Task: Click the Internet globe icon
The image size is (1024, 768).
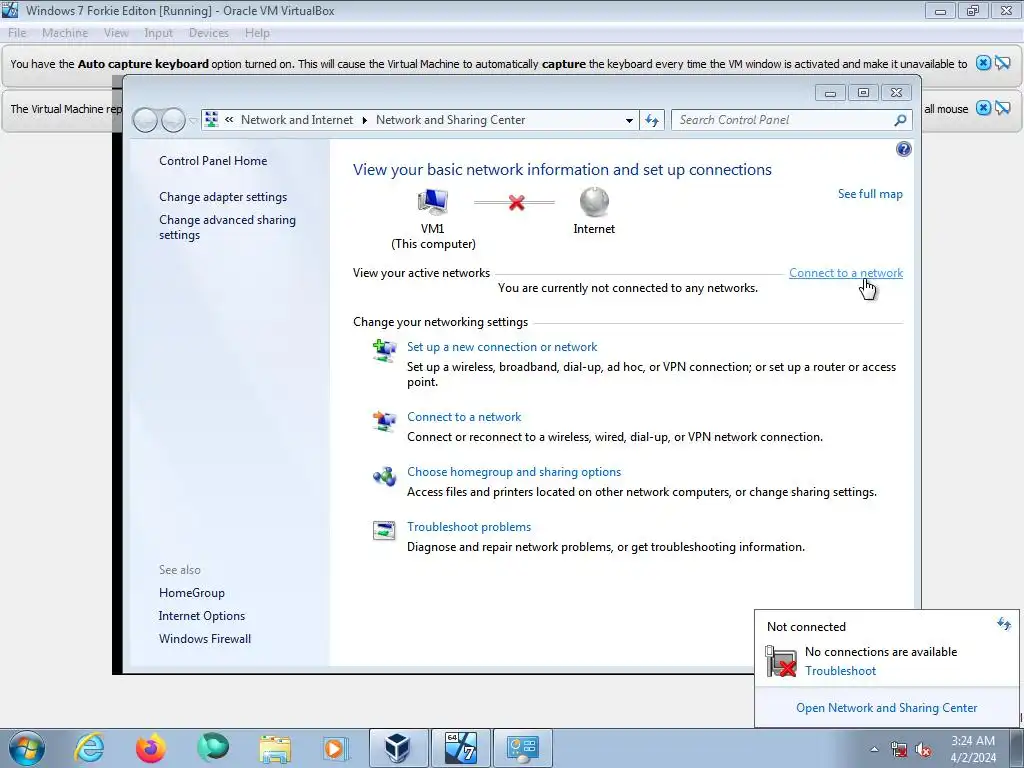Action: tap(594, 202)
